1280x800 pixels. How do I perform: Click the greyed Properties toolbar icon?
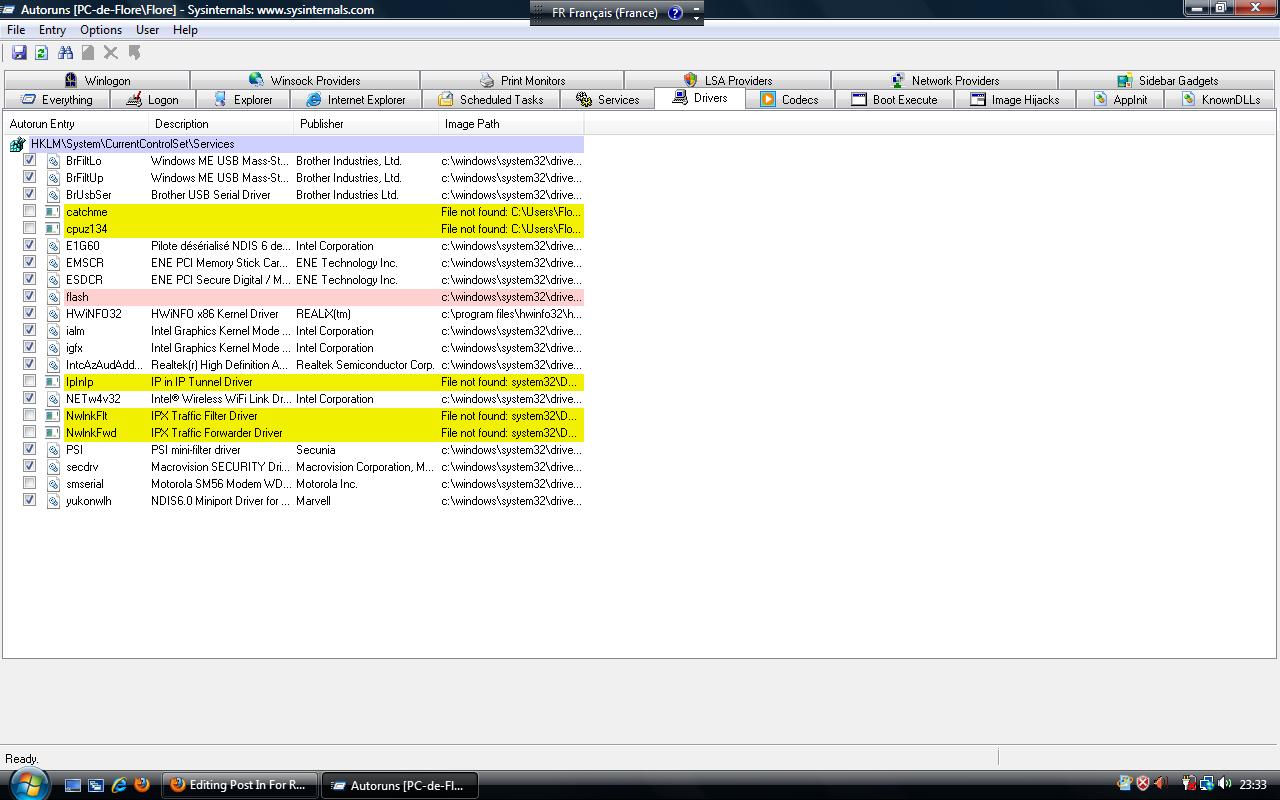(88, 53)
